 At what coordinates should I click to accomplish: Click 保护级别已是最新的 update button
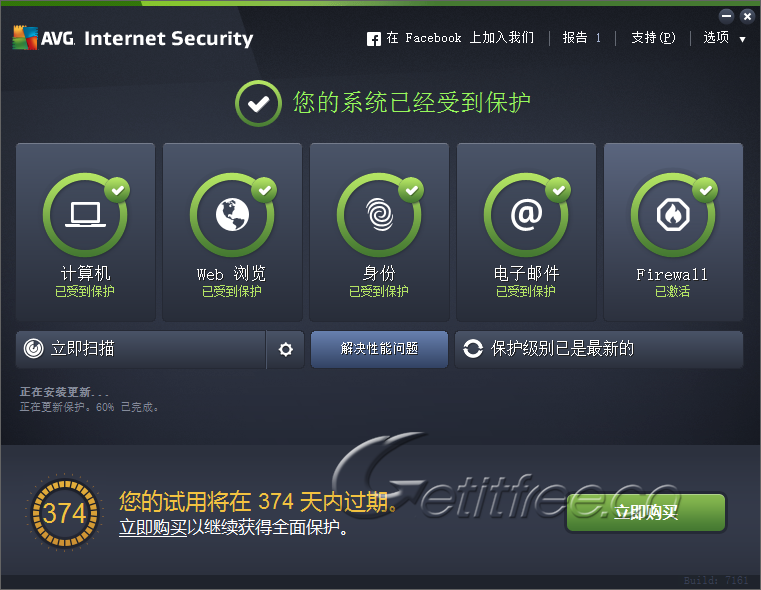600,349
